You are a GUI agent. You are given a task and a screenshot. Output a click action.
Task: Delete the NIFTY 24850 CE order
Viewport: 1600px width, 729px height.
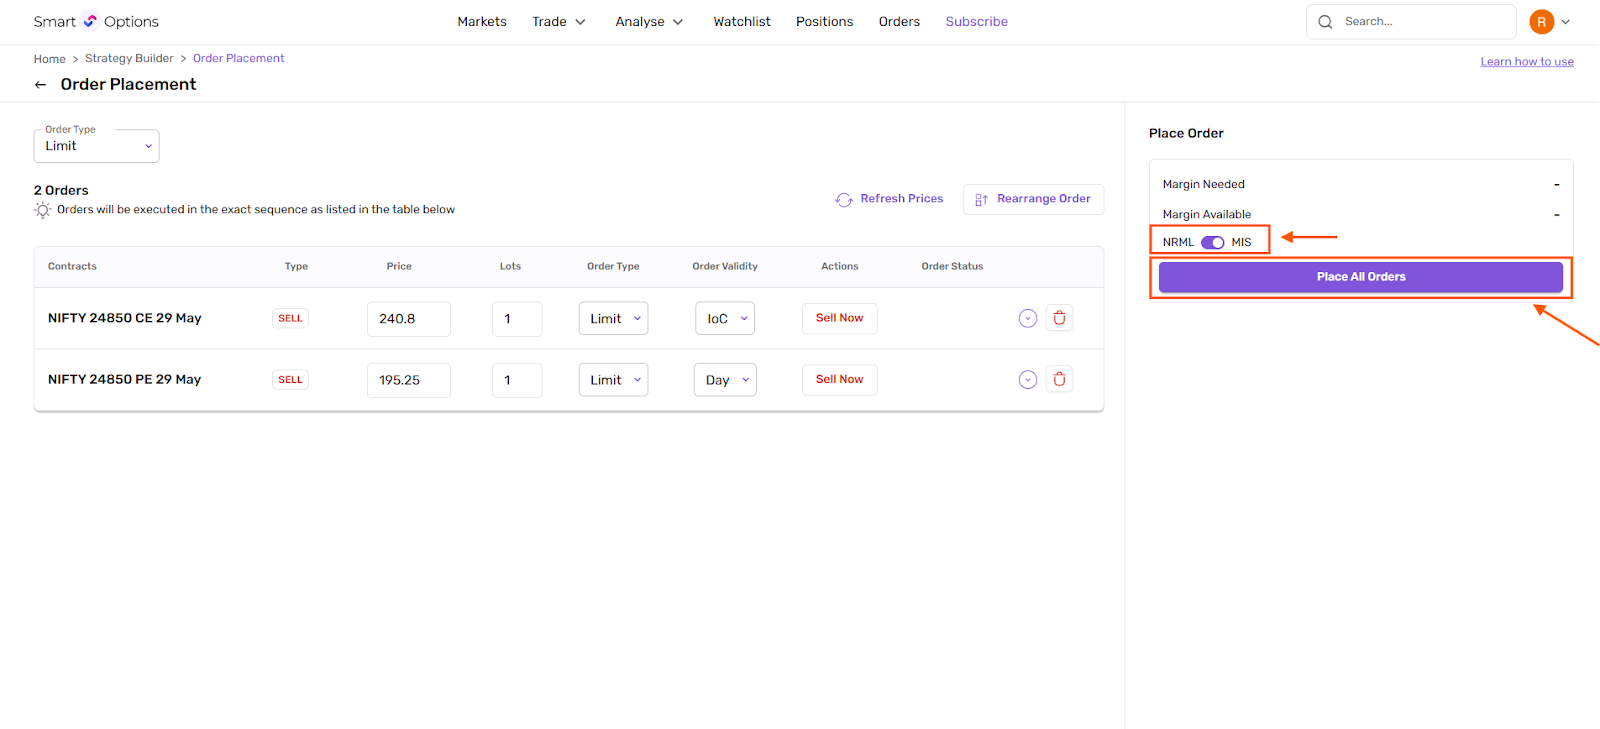[x=1059, y=318]
